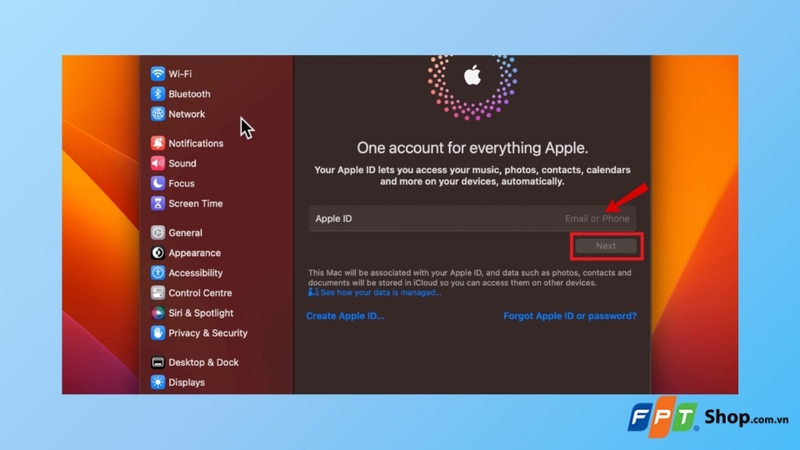Click the Network globe icon
This screenshot has height=450, width=800.
[158, 114]
